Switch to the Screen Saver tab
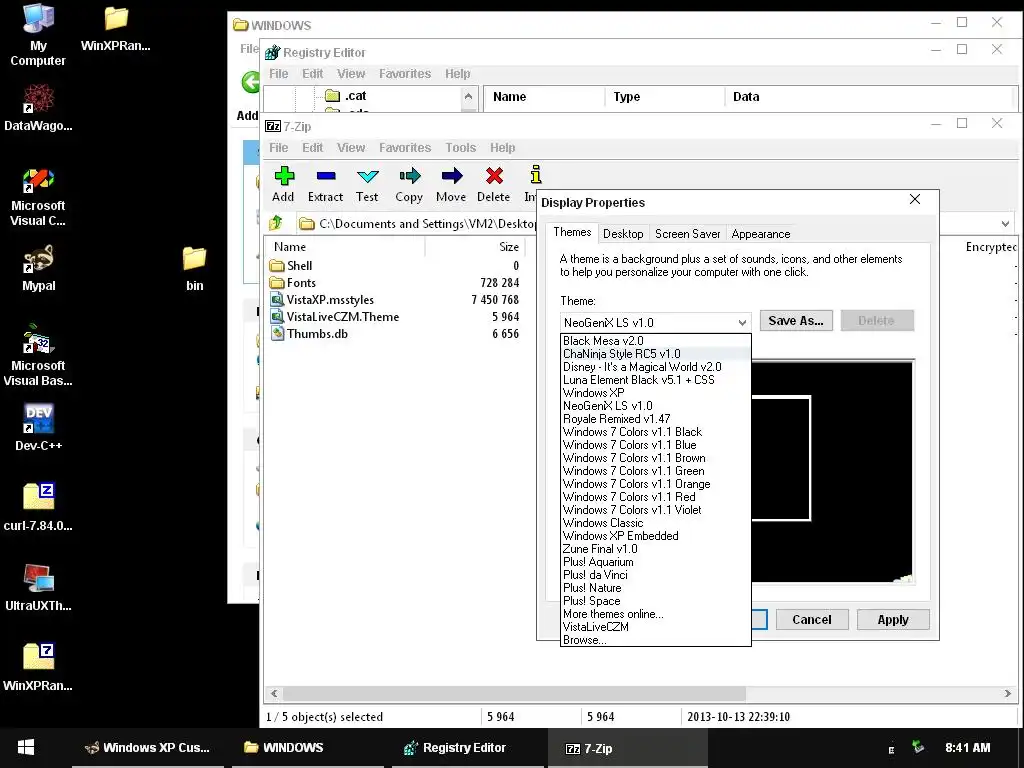Screen dimensions: 1024x768 click(x=687, y=234)
